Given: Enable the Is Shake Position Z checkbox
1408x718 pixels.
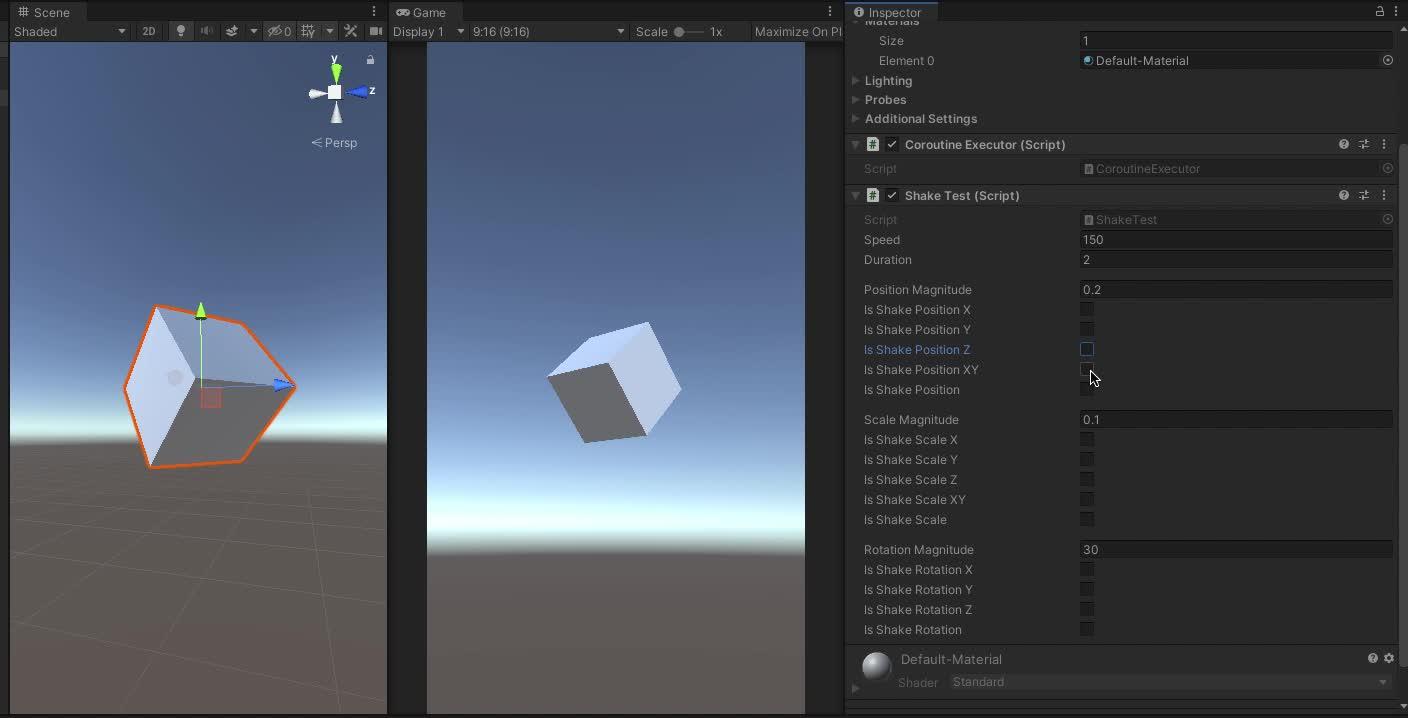Looking at the screenshot, I should [1087, 349].
